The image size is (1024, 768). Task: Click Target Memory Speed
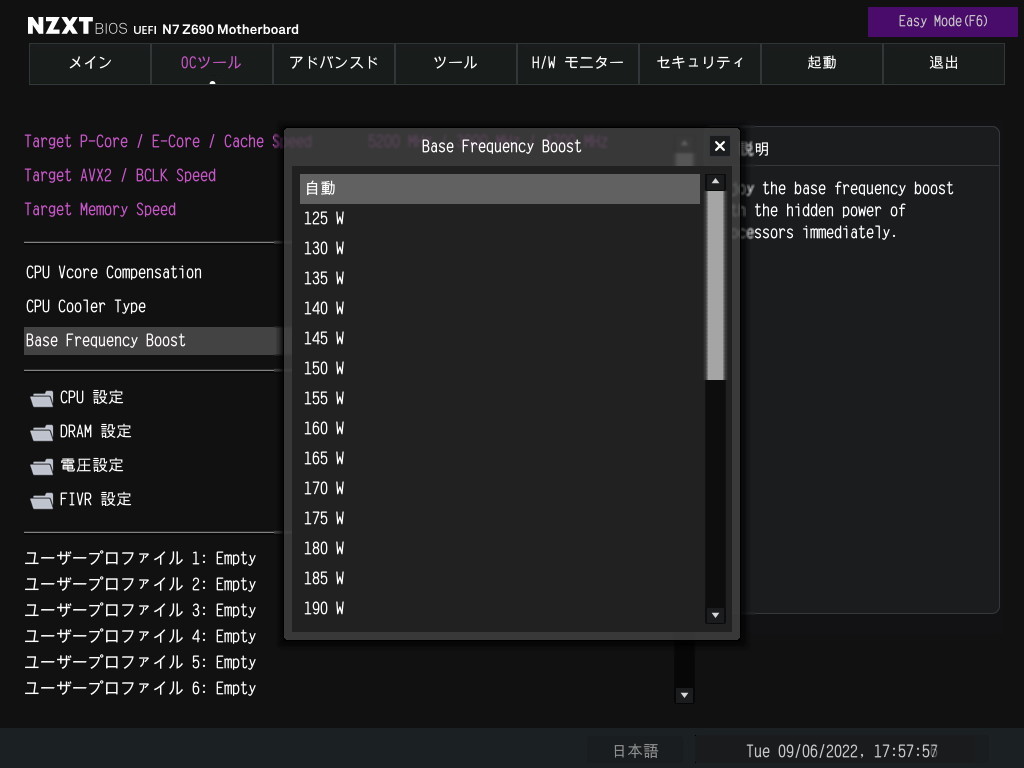[100, 210]
